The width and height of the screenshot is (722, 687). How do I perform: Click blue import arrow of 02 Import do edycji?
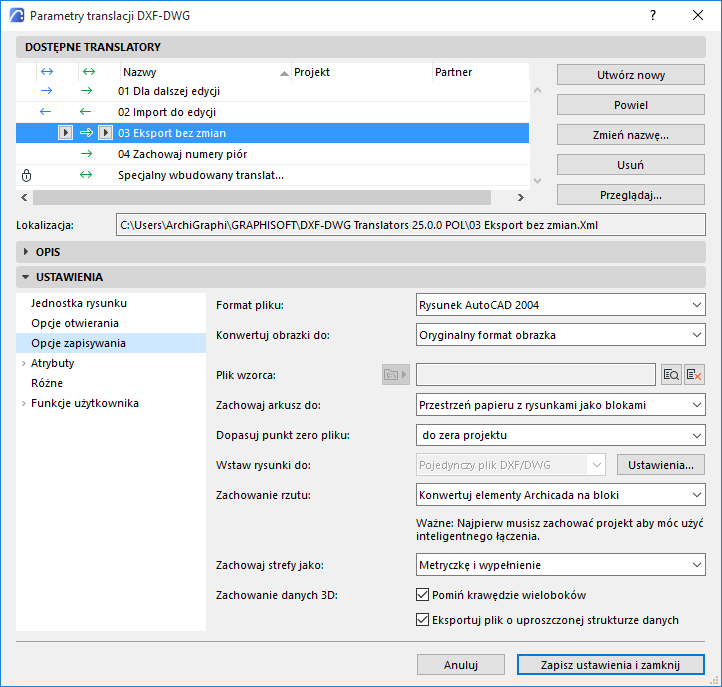pos(45,112)
